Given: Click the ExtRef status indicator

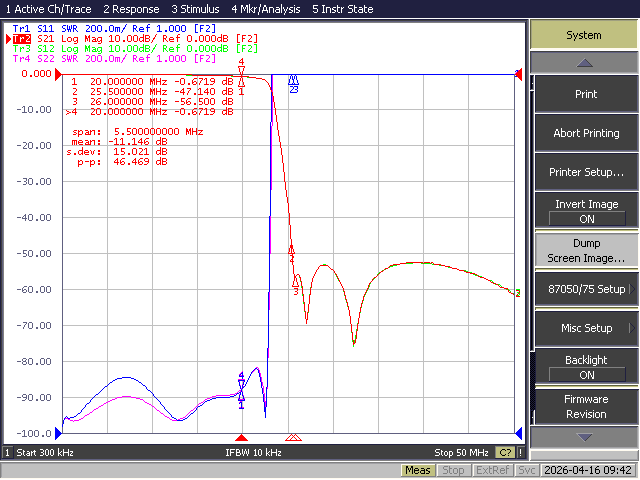Looking at the screenshot, I should tap(492, 471).
